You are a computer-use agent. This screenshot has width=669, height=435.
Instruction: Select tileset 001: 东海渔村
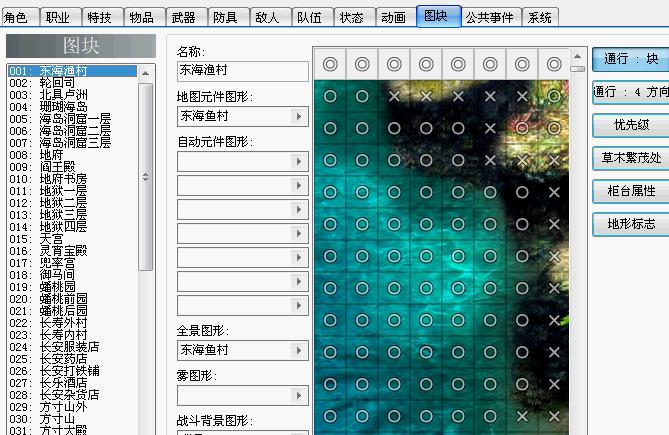coord(72,71)
